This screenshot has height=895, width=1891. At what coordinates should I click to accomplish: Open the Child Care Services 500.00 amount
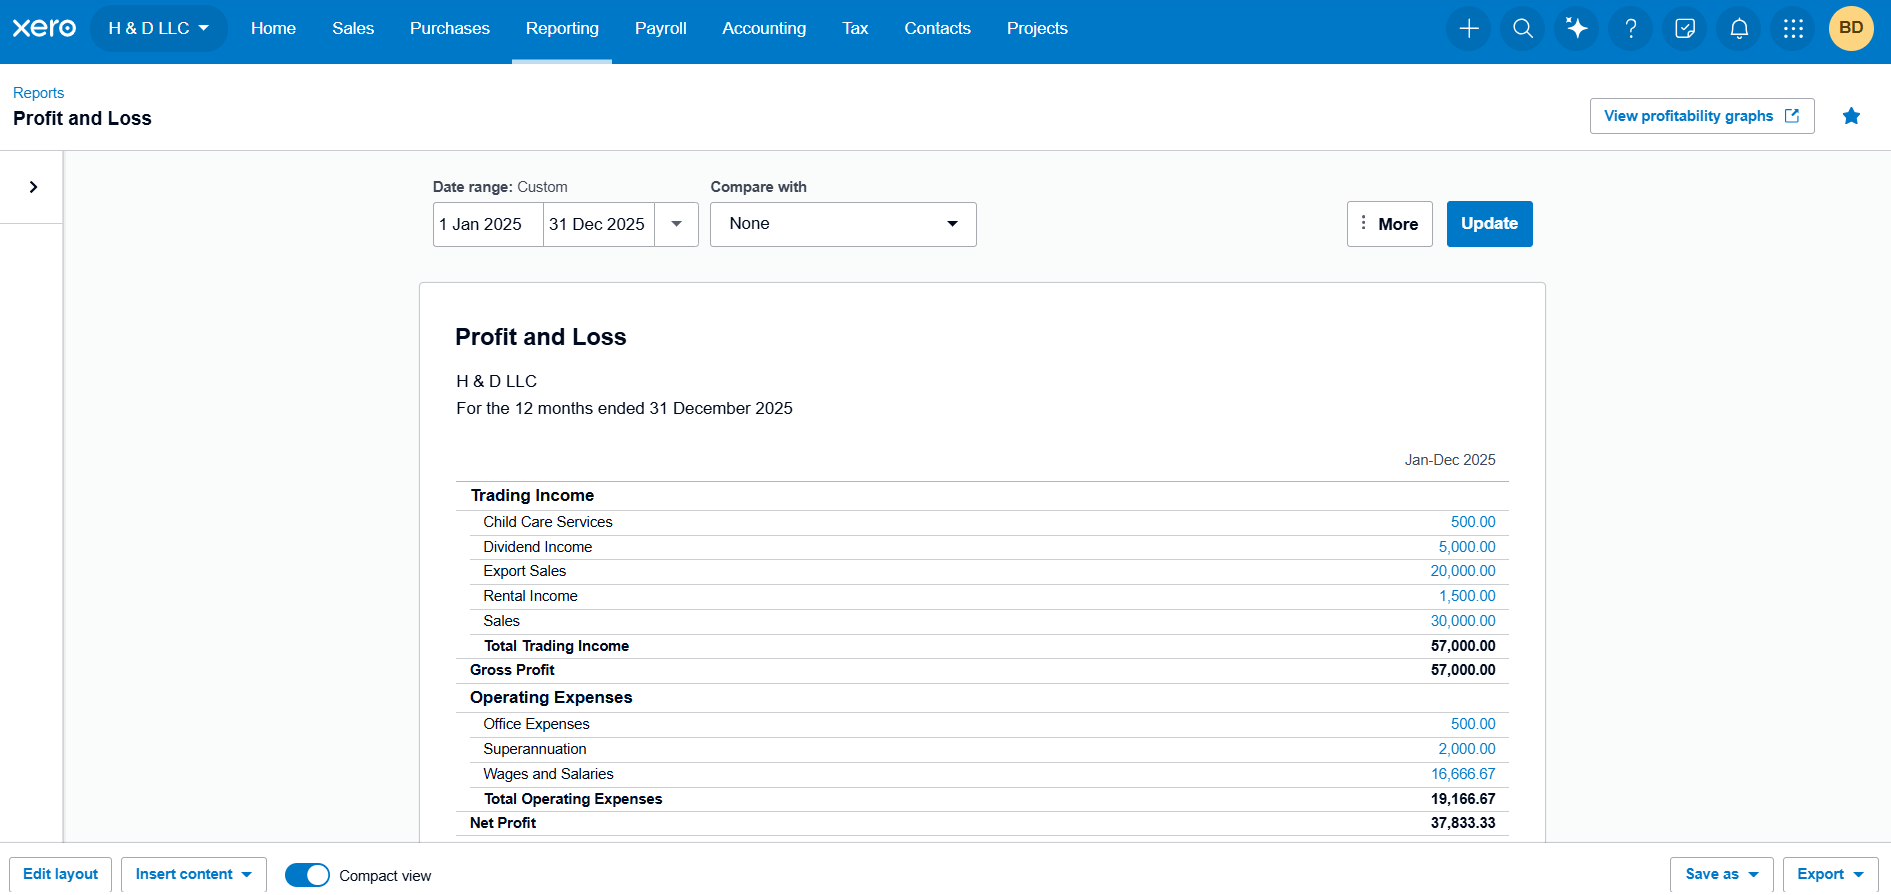[x=1473, y=522]
